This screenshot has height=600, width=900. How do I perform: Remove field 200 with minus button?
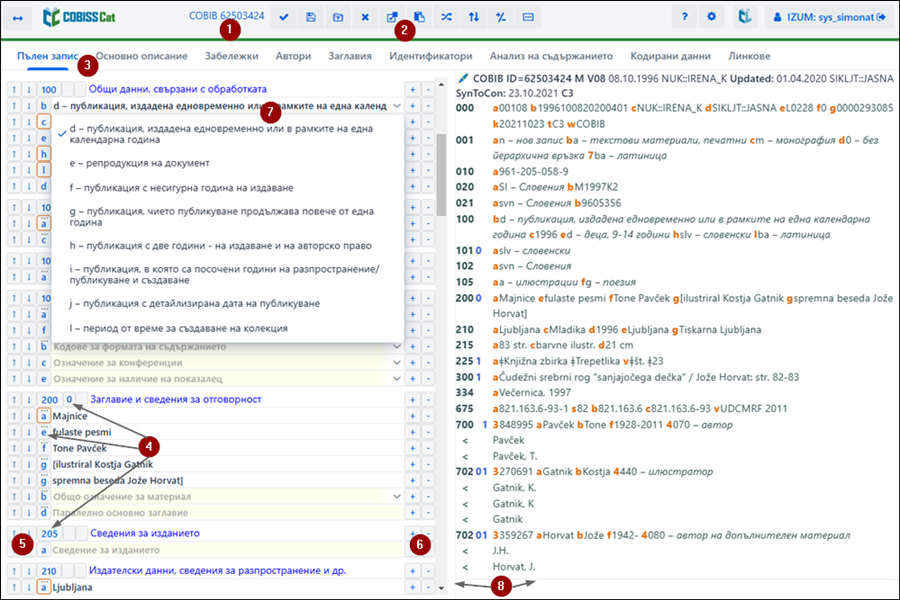[428, 400]
